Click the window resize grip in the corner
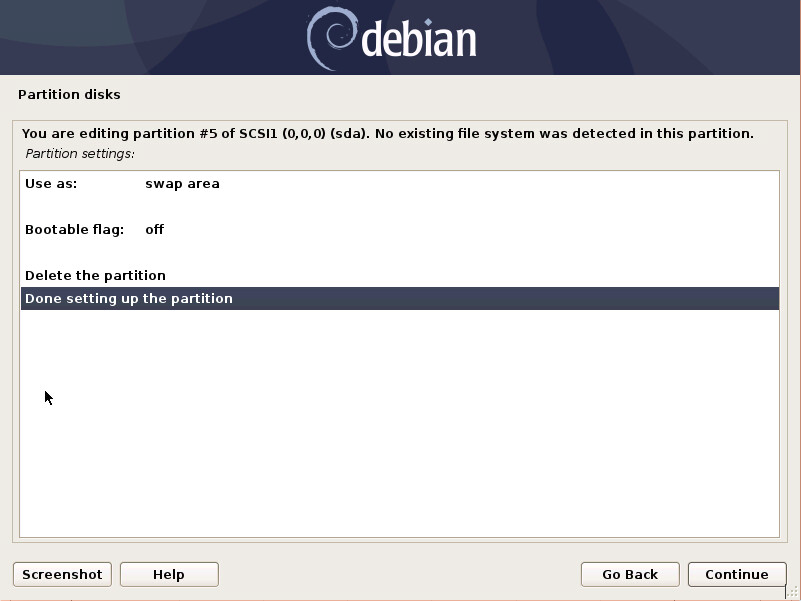Screen dimensions: 801x601 [x=793, y=593]
